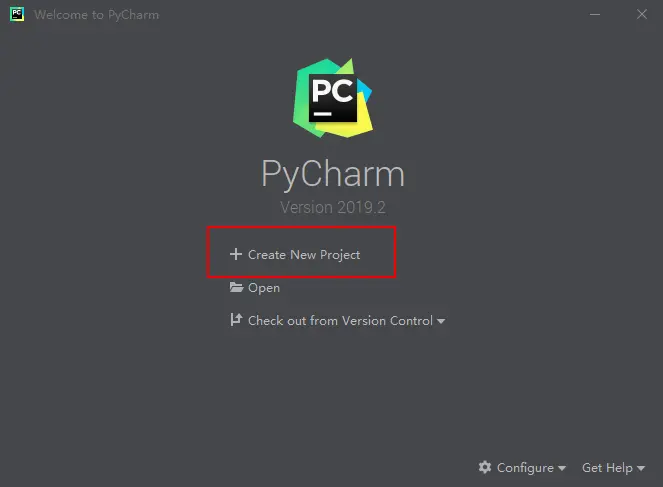Minimize the Welcome to PyCharm window
663x487 pixels.
pyautogui.click(x=595, y=14)
